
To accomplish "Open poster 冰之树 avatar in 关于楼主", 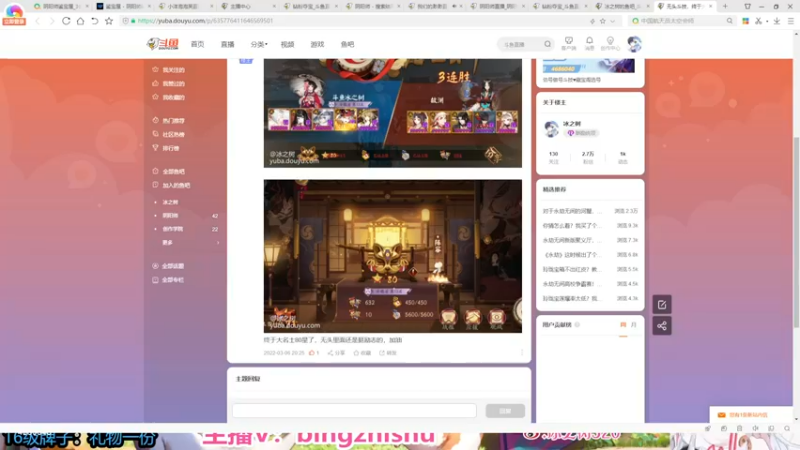I will [x=551, y=129].
